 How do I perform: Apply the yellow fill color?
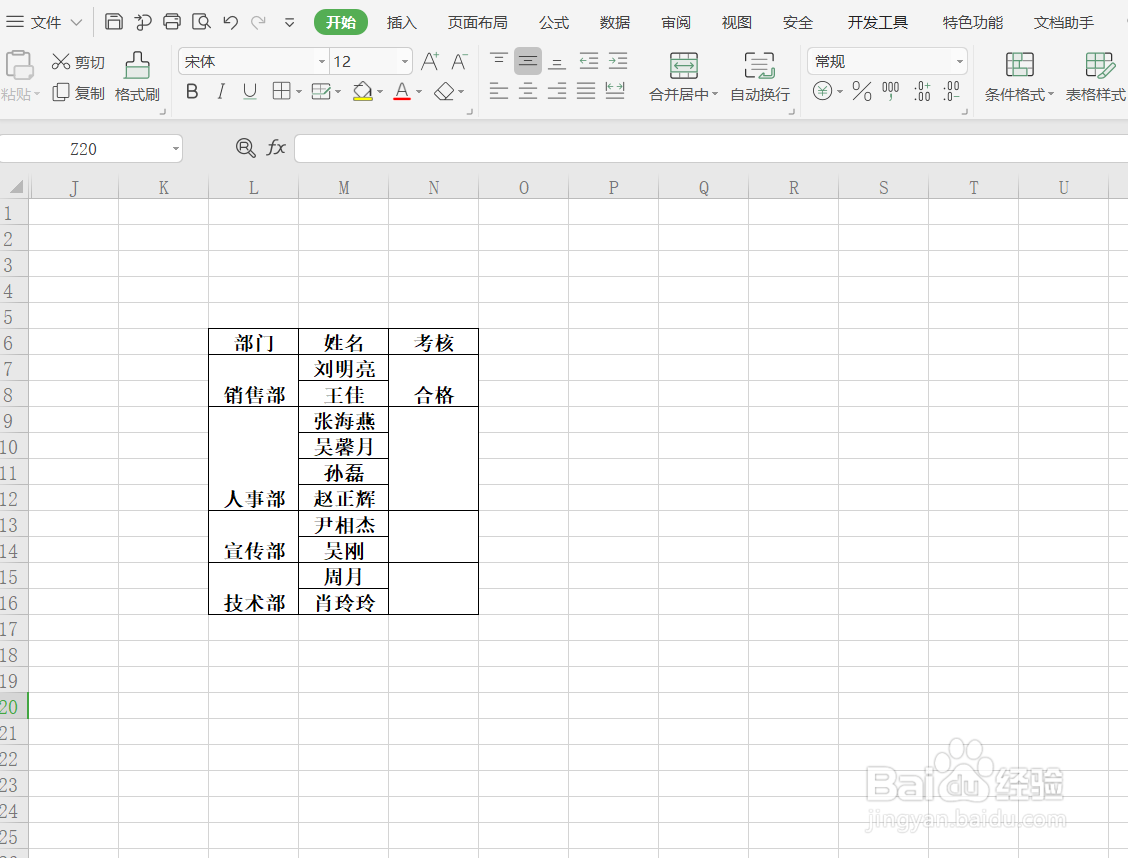[x=363, y=91]
